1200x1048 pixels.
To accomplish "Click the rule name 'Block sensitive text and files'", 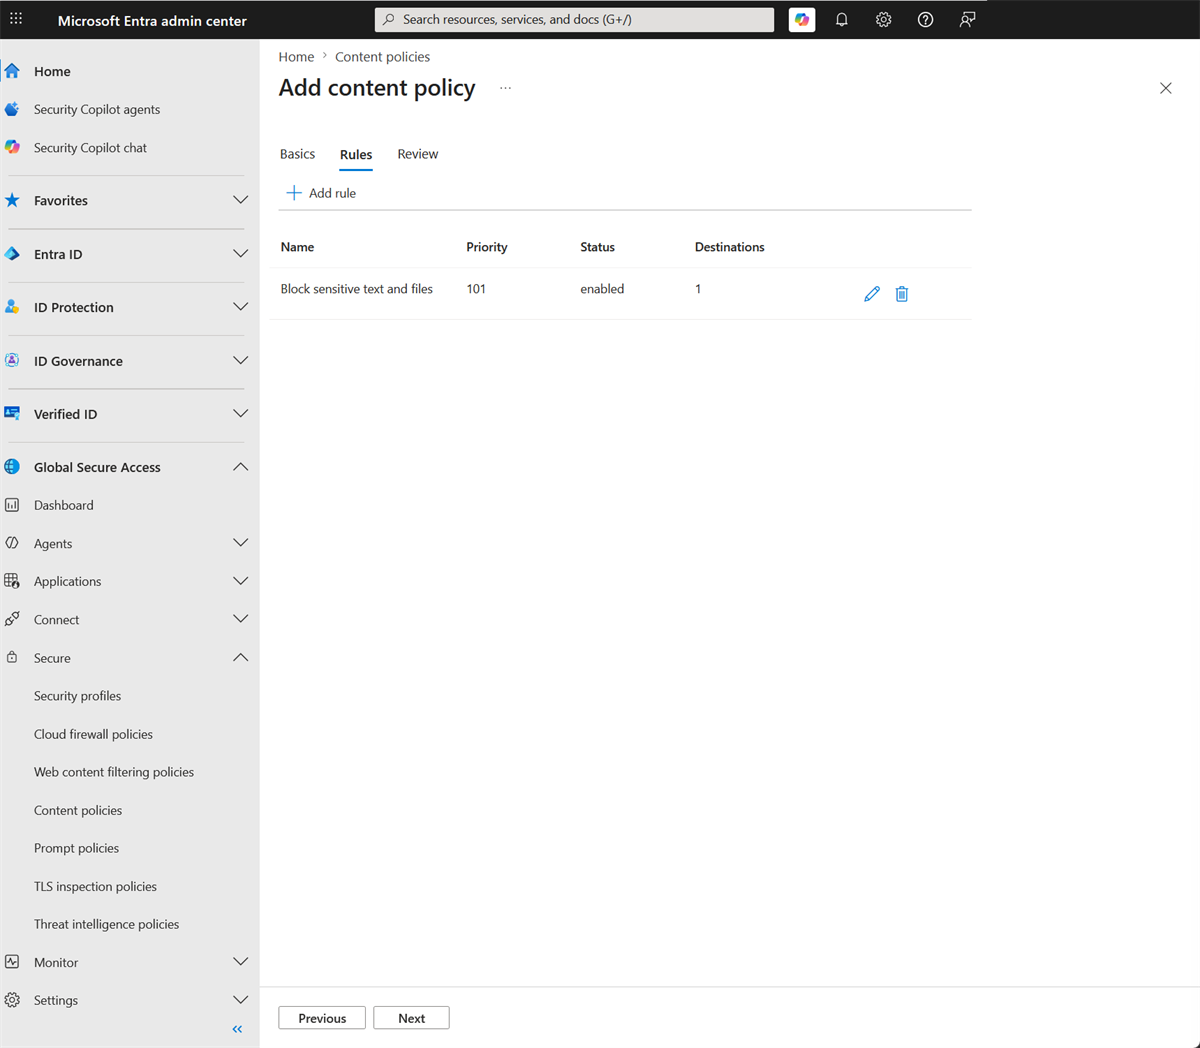I will [356, 289].
